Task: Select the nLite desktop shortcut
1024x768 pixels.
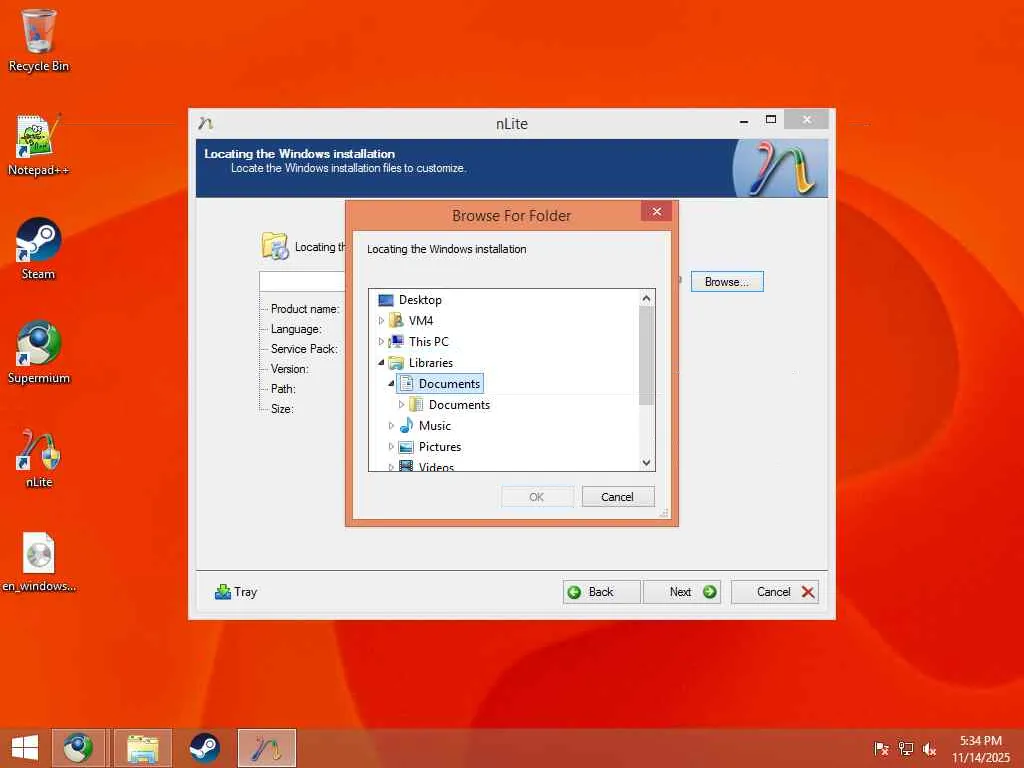Action: pyautogui.click(x=39, y=457)
